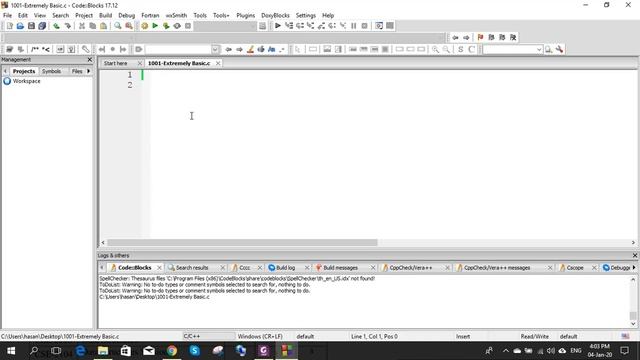Select the 1001-Extremely Basic.c editor tab
The height and width of the screenshot is (360, 640).
[179, 63]
